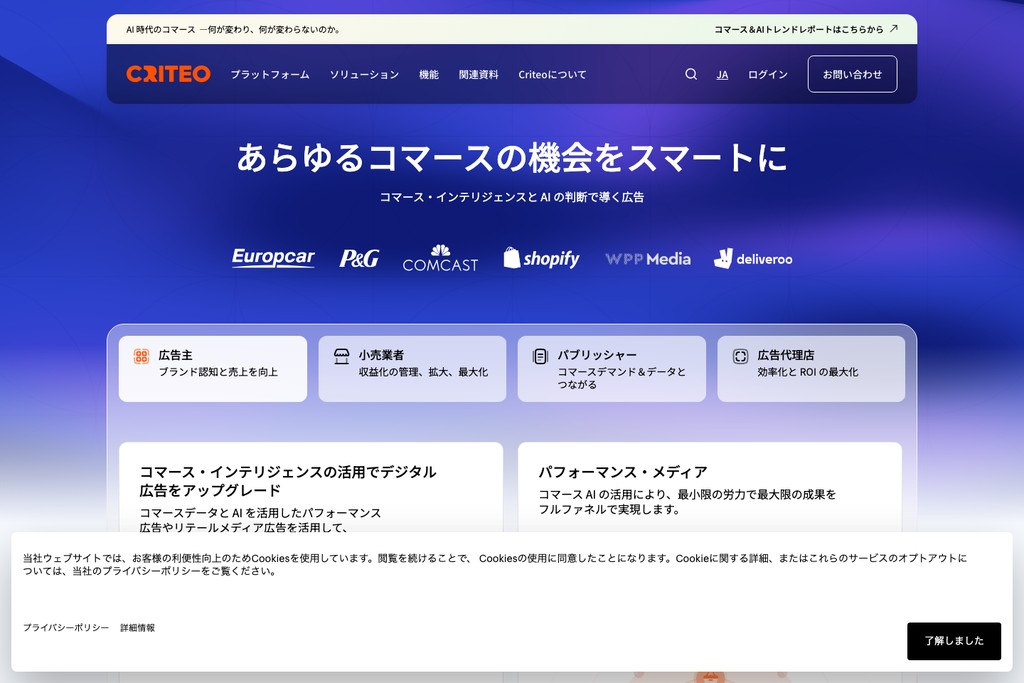The height and width of the screenshot is (683, 1024).
Task: Click the お問い合わせ button
Action: pyautogui.click(x=852, y=74)
